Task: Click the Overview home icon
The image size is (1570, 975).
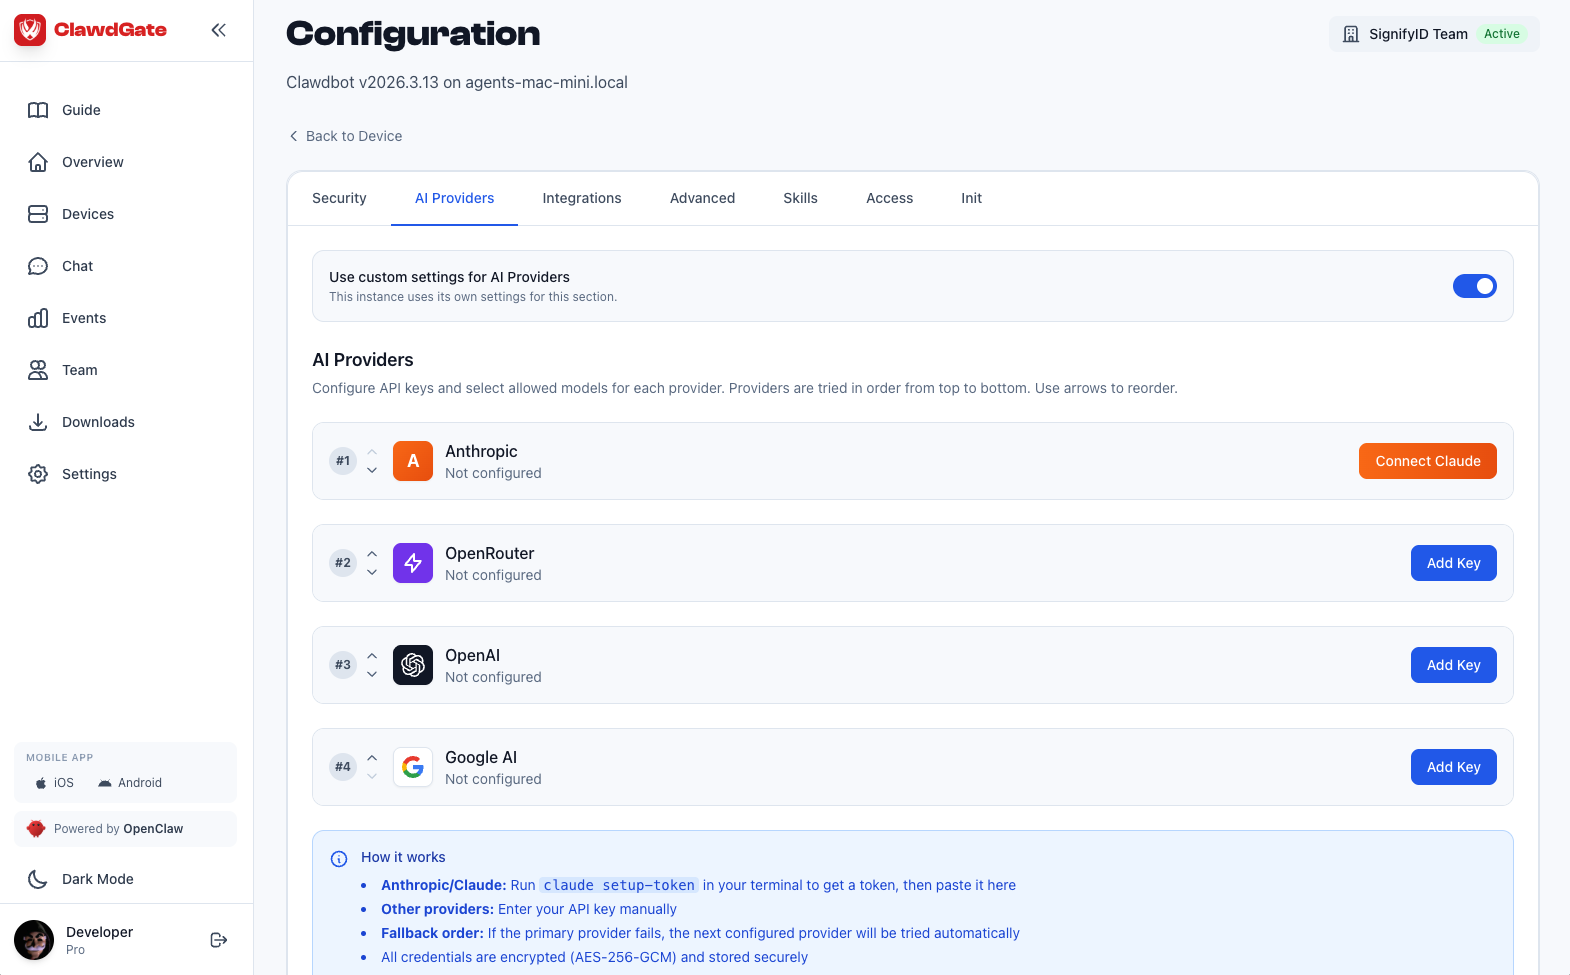Action: pos(38,162)
